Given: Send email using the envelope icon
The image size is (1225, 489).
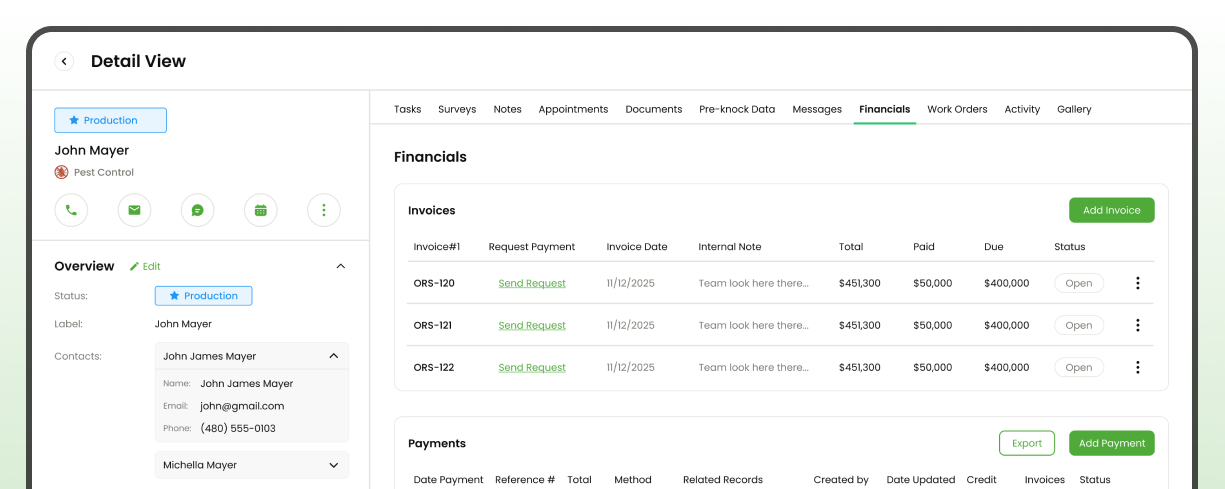Looking at the screenshot, I should pyautogui.click(x=134, y=210).
